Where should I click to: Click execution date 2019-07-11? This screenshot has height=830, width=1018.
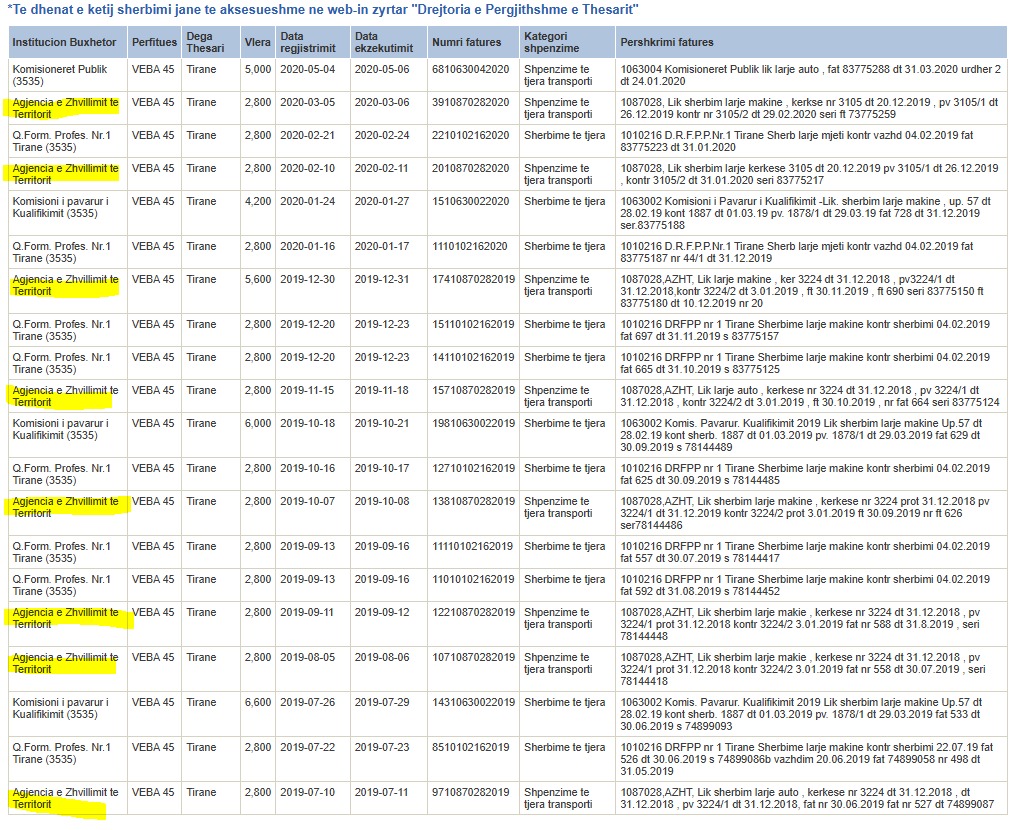(383, 792)
